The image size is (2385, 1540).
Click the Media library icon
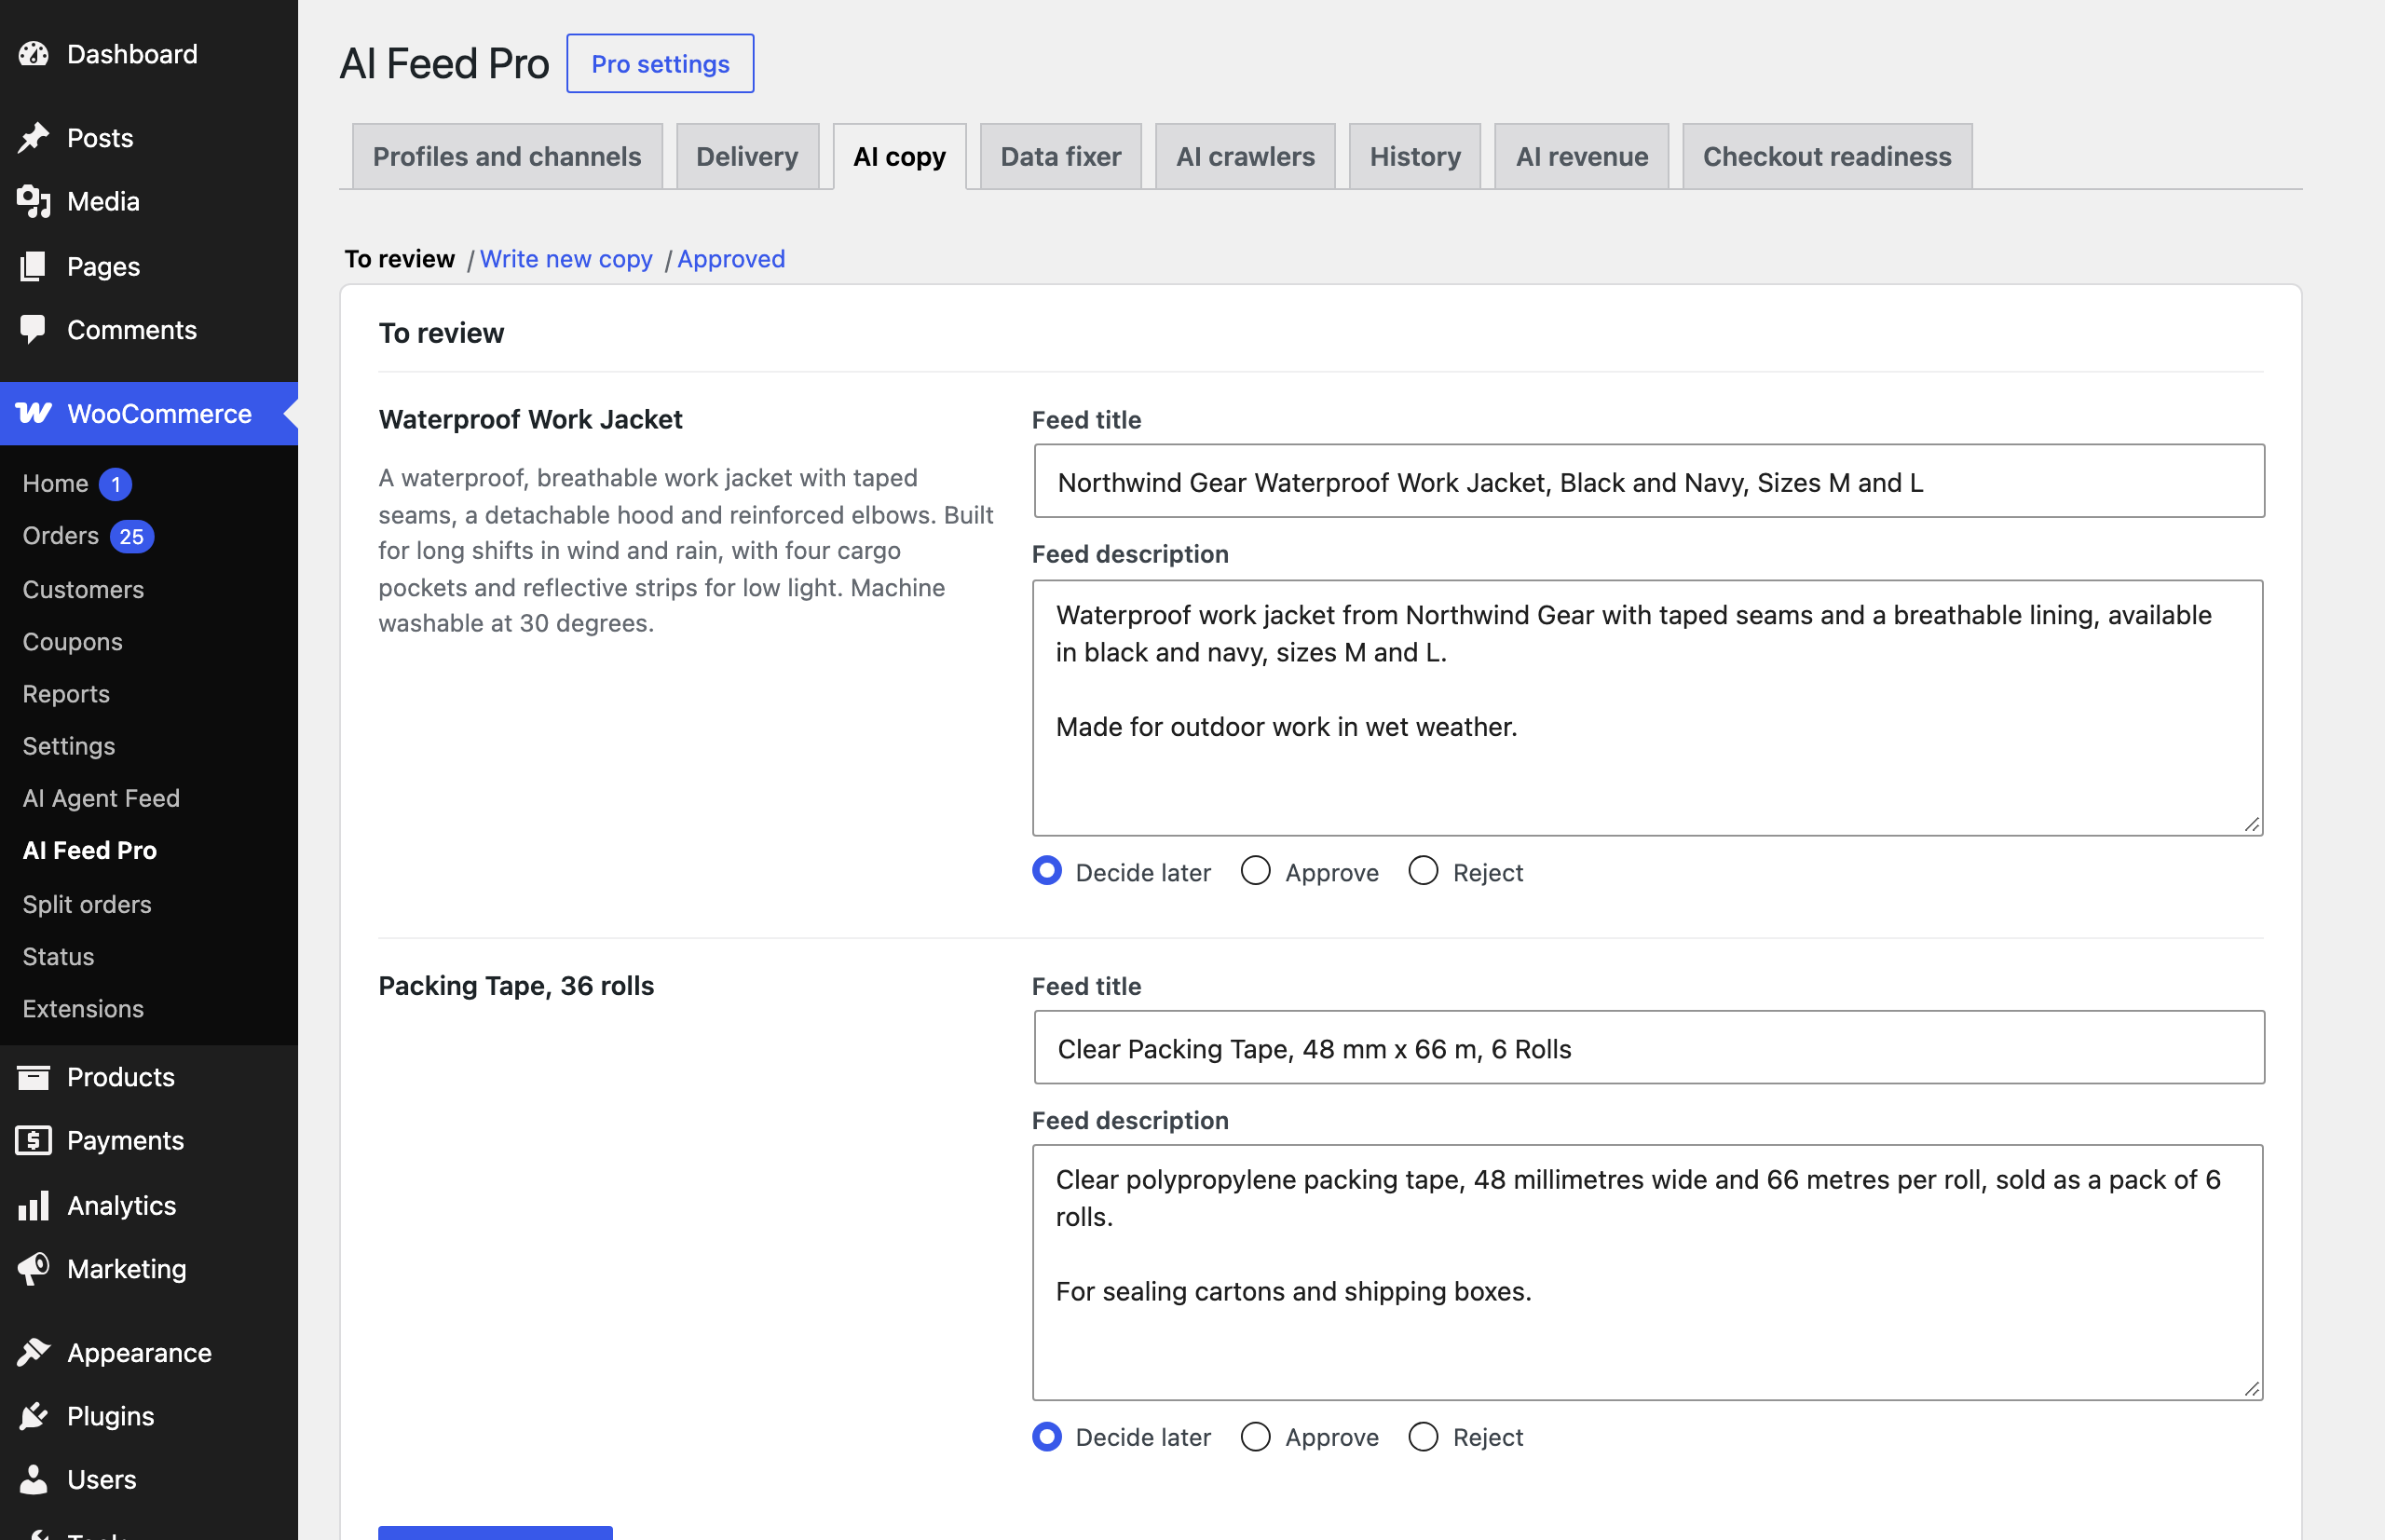[x=33, y=201]
